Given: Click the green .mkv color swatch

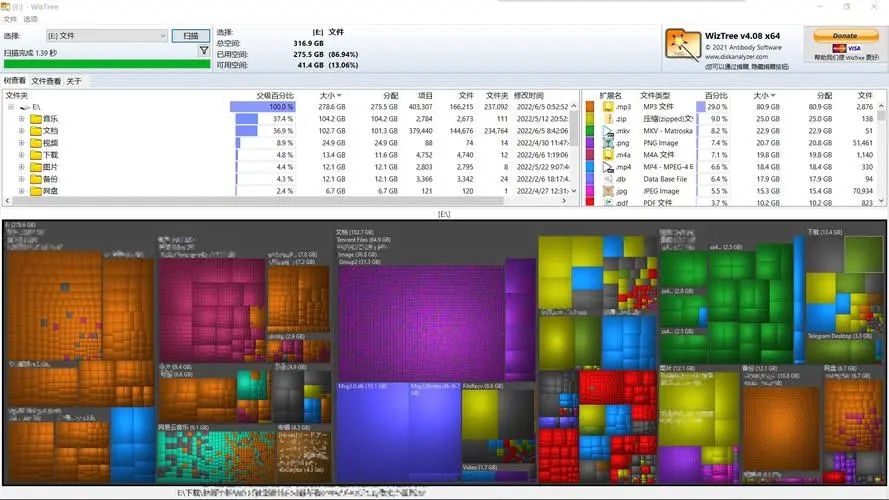Looking at the screenshot, I should (590, 131).
